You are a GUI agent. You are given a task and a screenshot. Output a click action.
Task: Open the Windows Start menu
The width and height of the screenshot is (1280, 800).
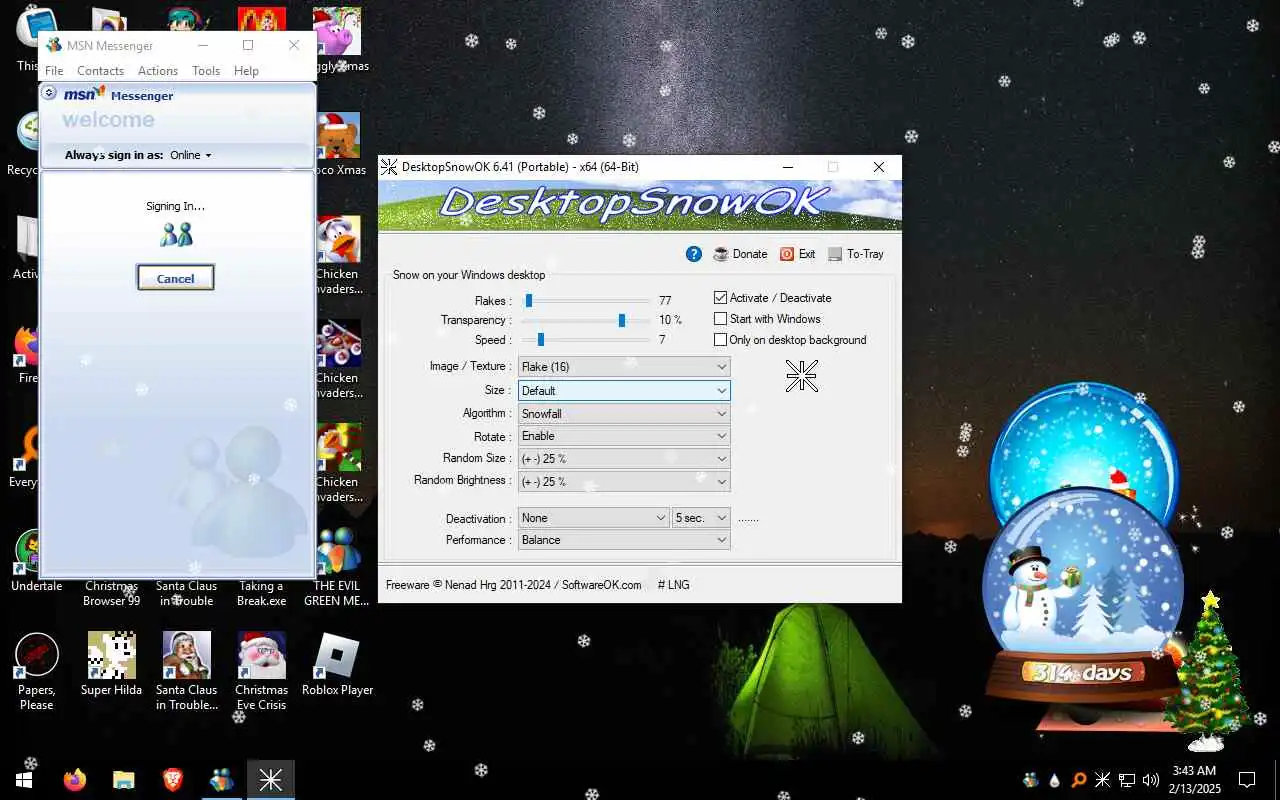pos(24,780)
